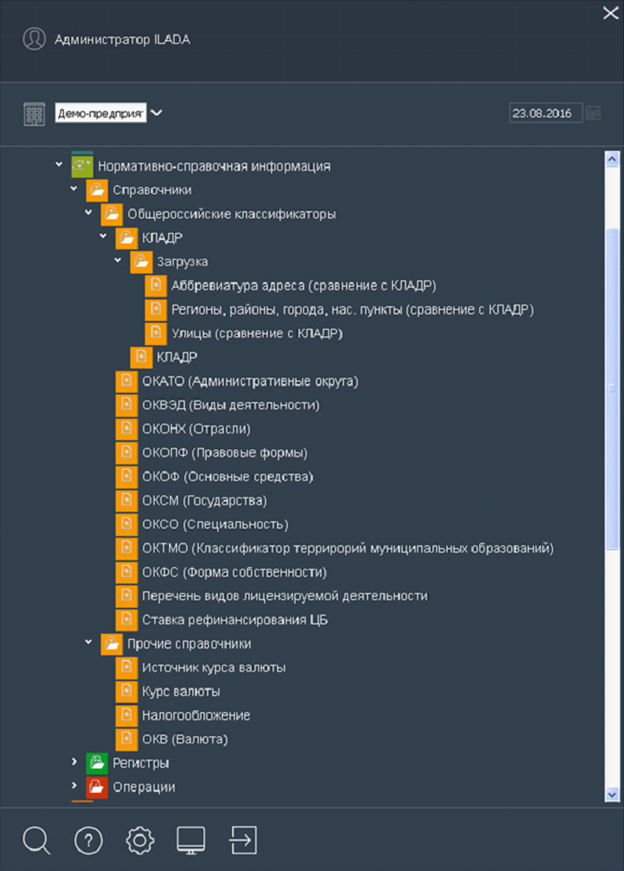Image resolution: width=624 pixels, height=871 pixels.
Task: Close the panel with X button
Action: pos(611,13)
